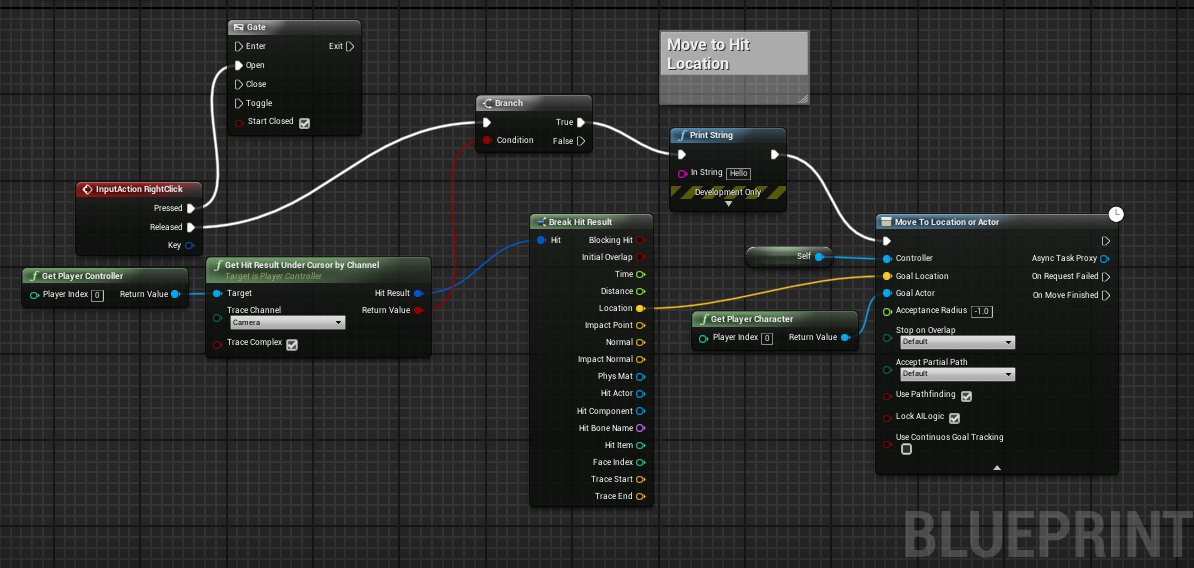Click the Get Hit Result Target pin
This screenshot has width=1194, height=568.
217,293
